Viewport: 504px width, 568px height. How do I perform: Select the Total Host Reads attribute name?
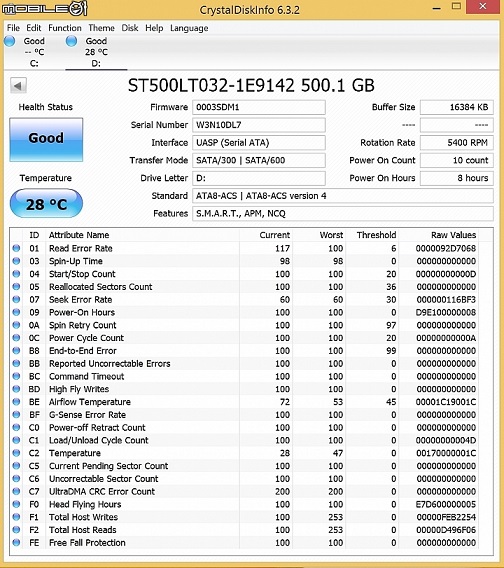(83, 530)
